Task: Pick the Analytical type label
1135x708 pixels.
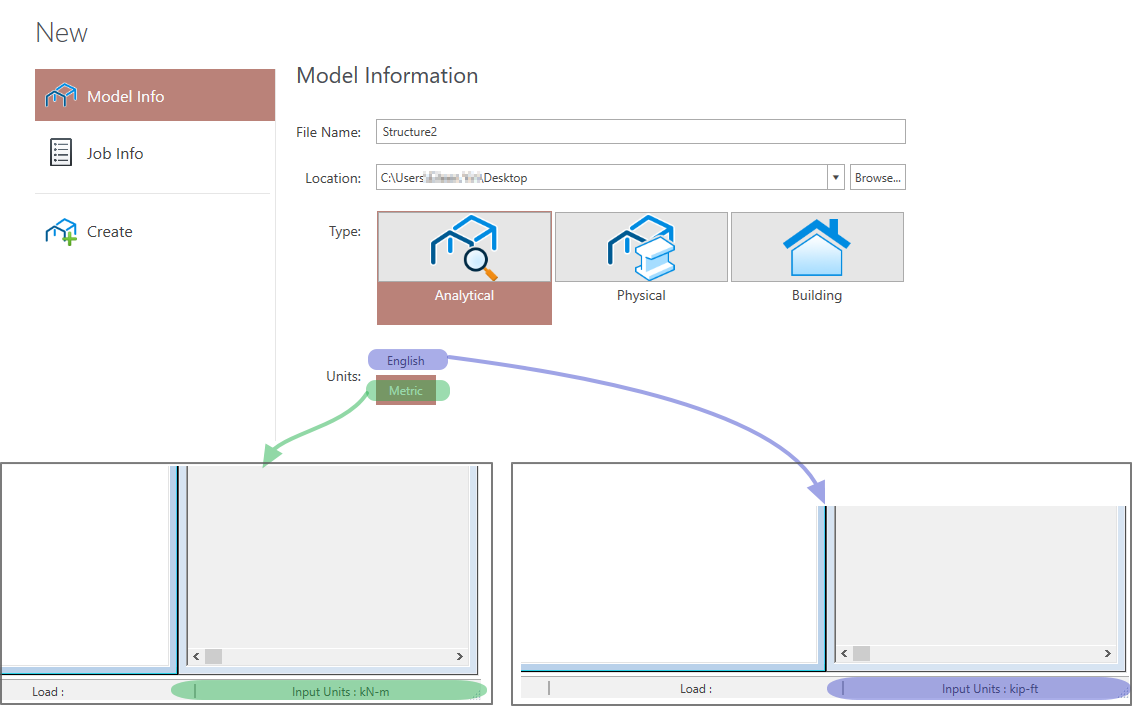Action: pos(464,296)
